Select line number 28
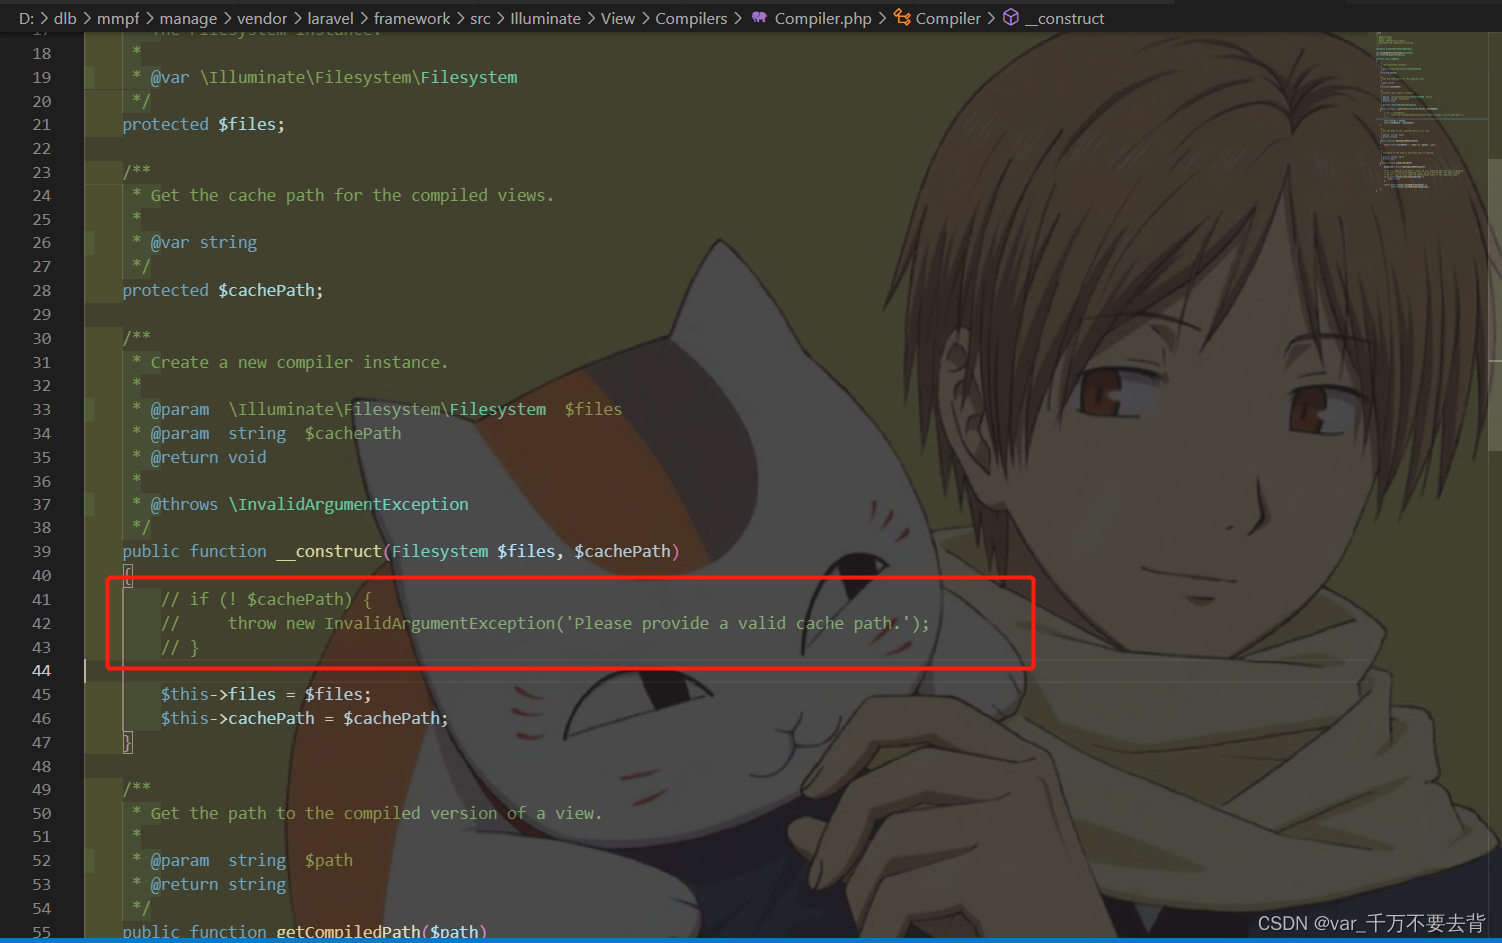1502x943 pixels. point(41,291)
